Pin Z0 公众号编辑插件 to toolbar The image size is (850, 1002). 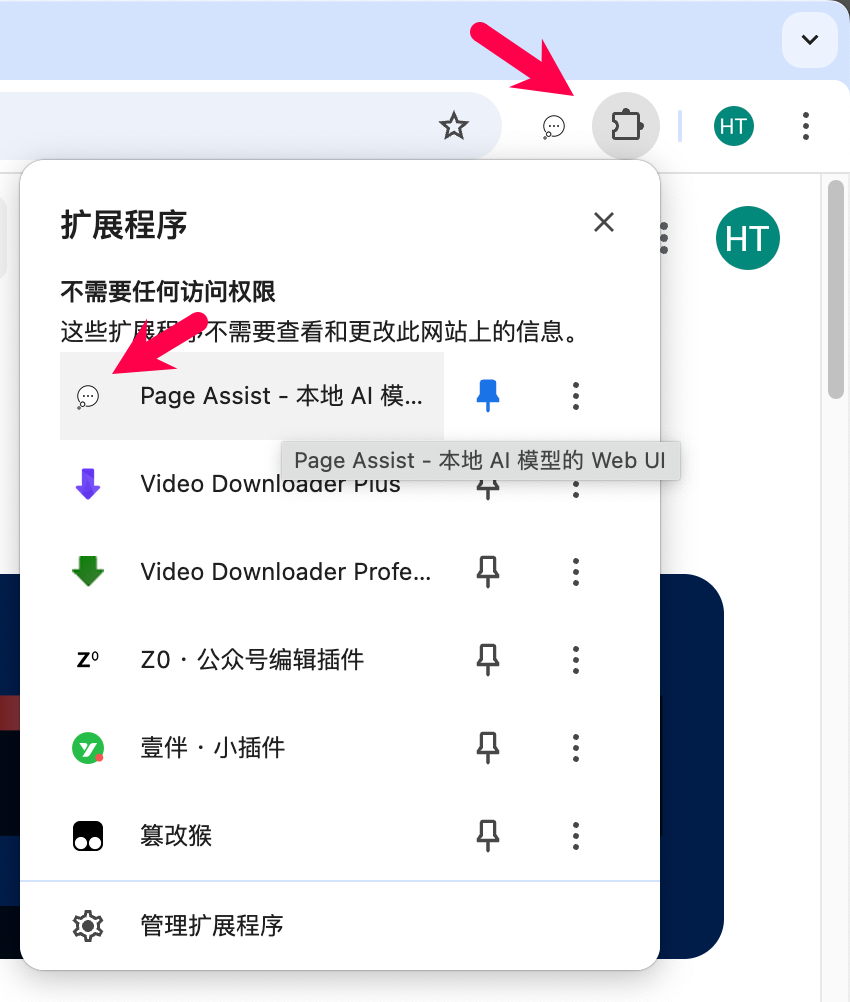pyautogui.click(x=488, y=659)
